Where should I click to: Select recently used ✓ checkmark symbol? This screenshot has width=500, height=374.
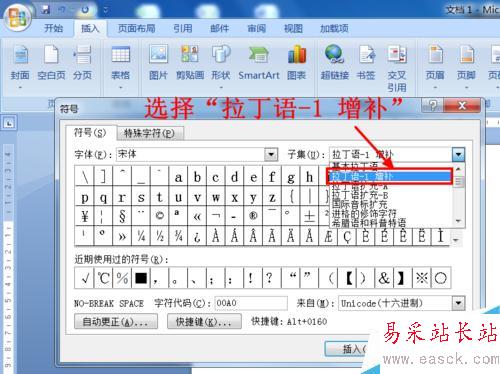pos(85,278)
